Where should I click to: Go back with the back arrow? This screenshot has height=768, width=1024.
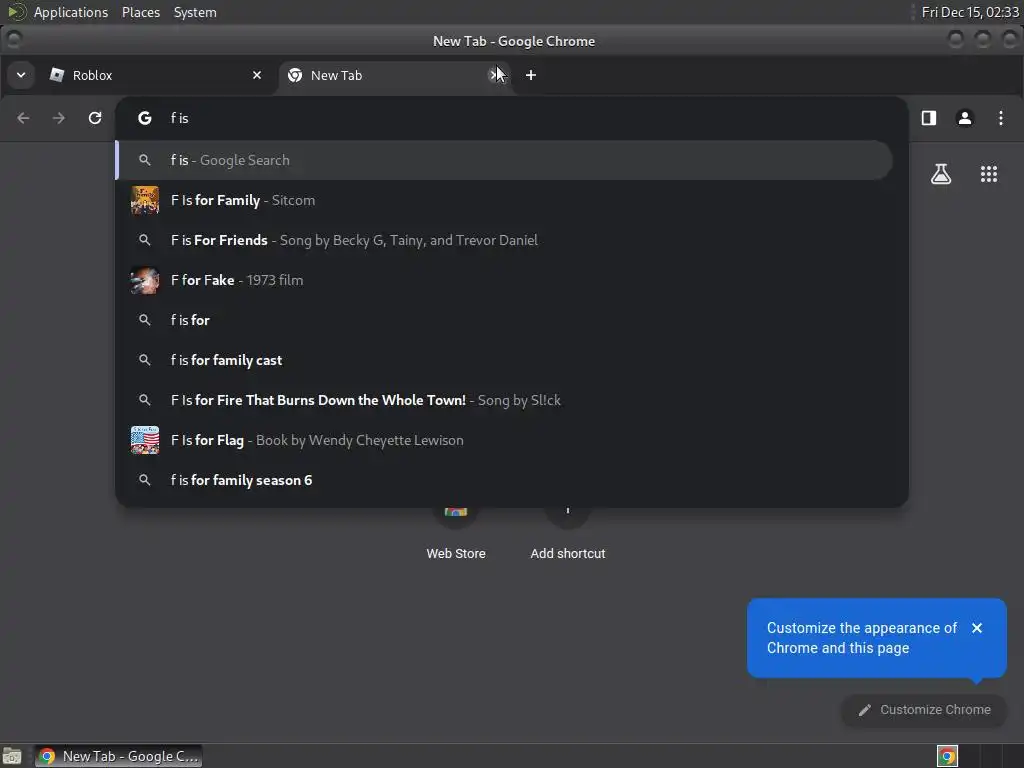point(24,118)
